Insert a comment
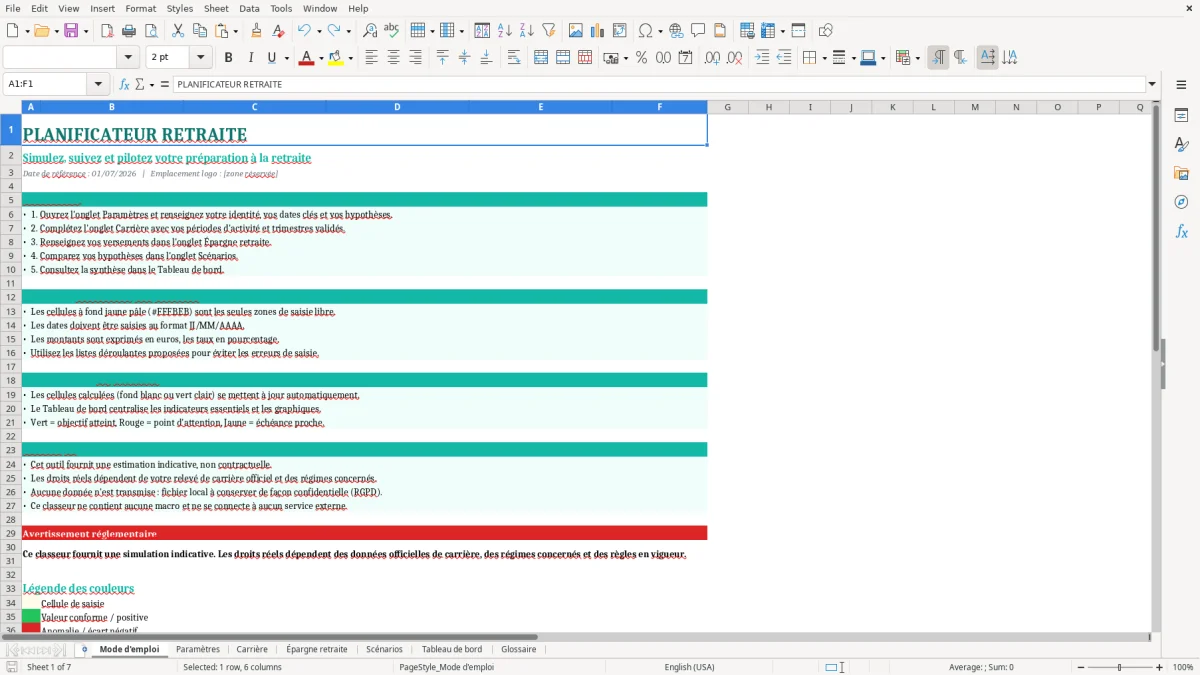This screenshot has height=675, width=1200. 698,31
